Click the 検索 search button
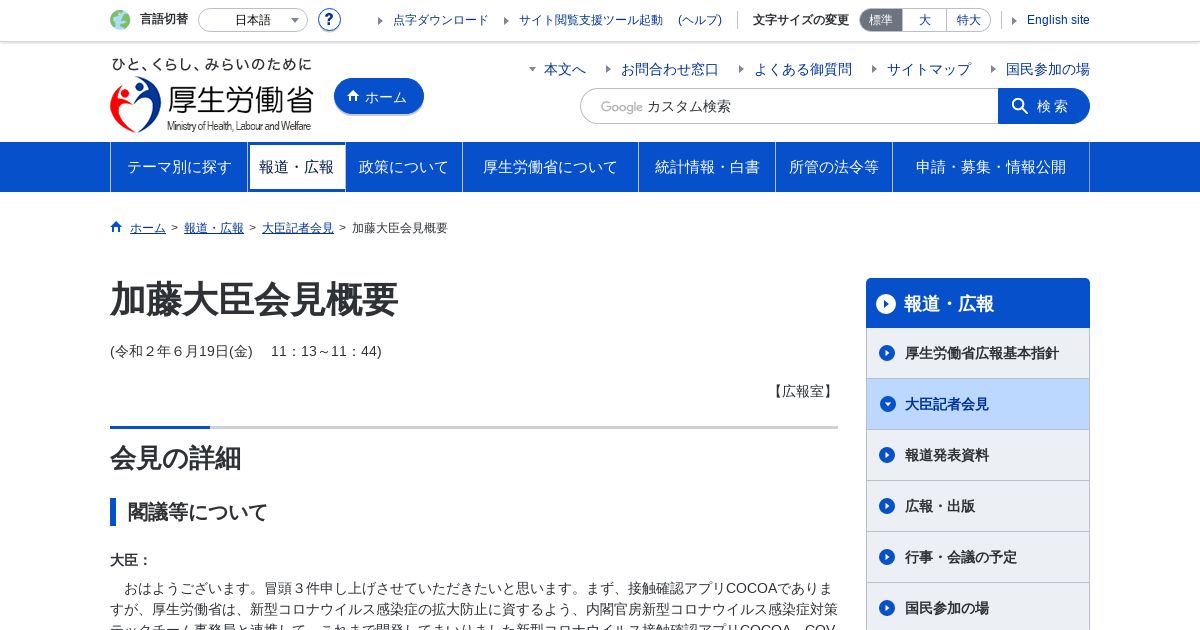This screenshot has height=630, width=1200. tap(1044, 106)
